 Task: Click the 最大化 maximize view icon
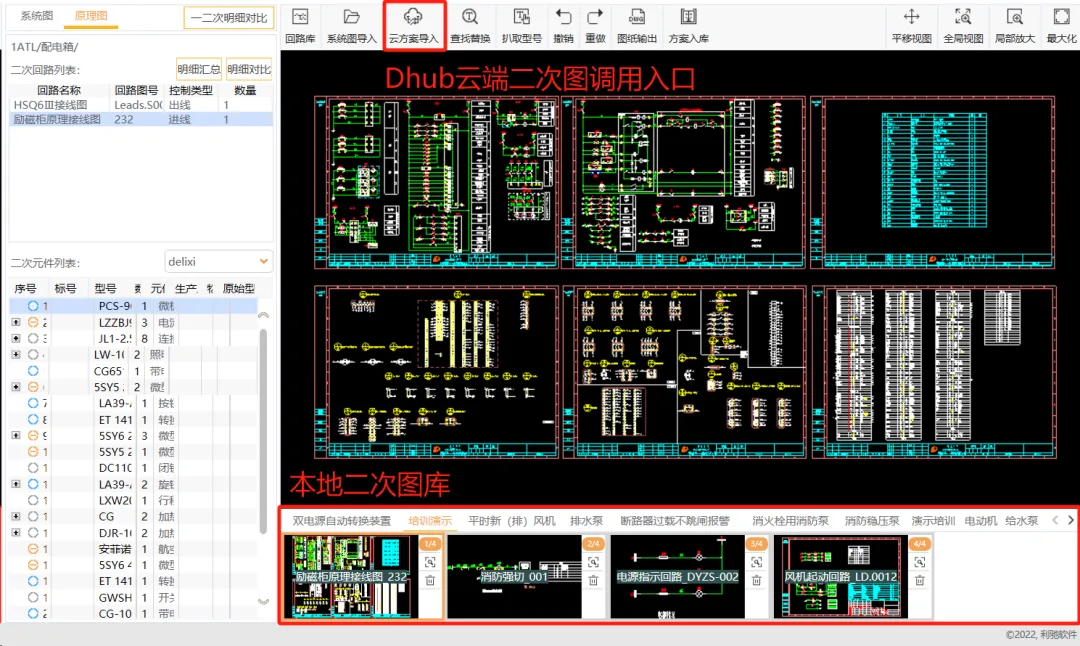click(1061, 17)
